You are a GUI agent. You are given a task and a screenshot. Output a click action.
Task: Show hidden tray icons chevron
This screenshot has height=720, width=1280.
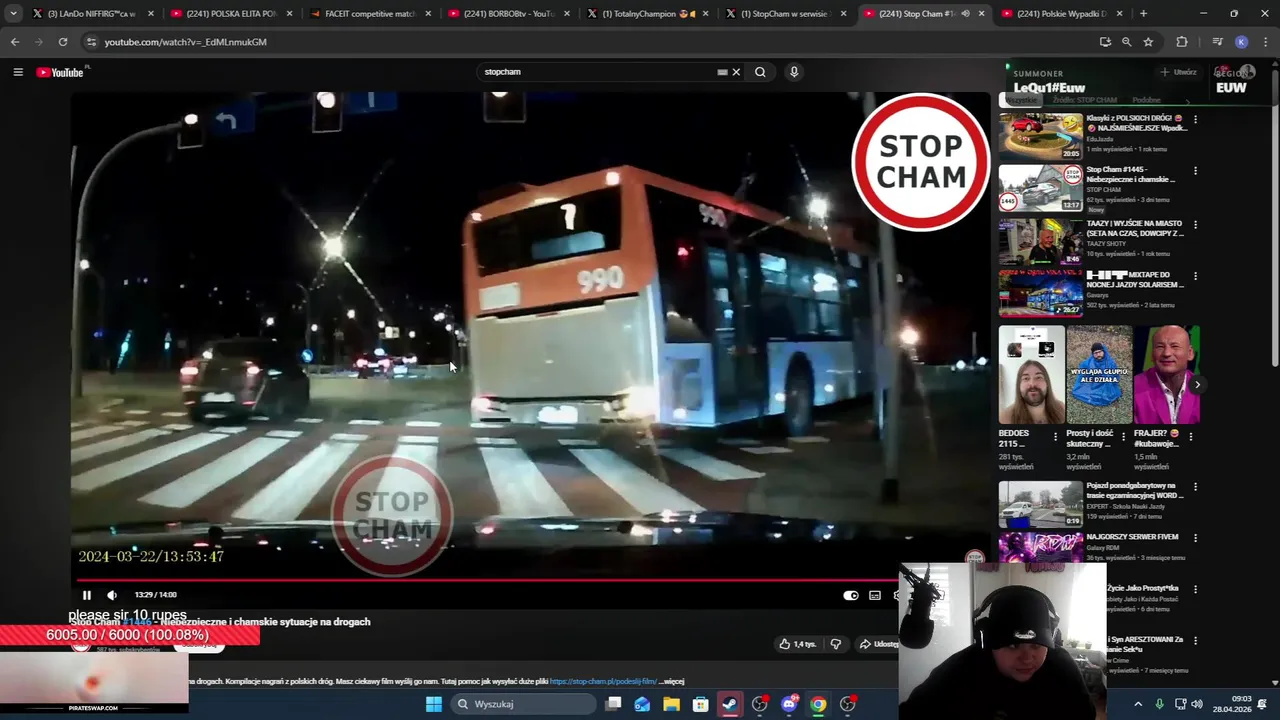[1138, 704]
